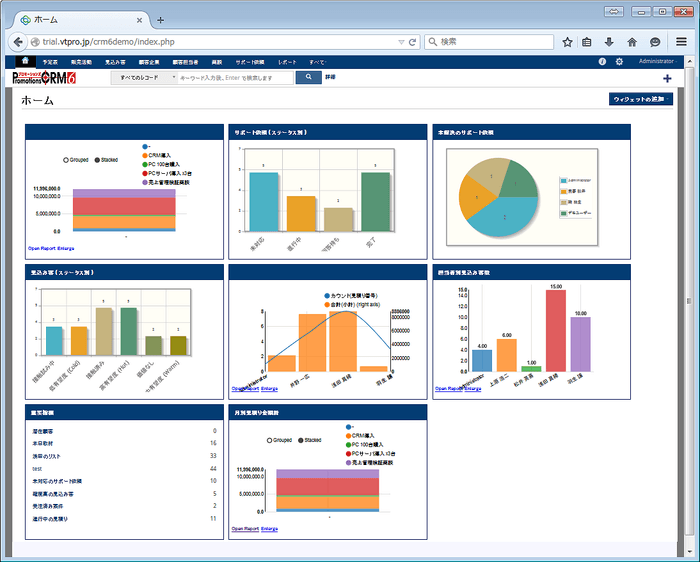
Task: Click the blue search magnifier button
Action: point(308,77)
